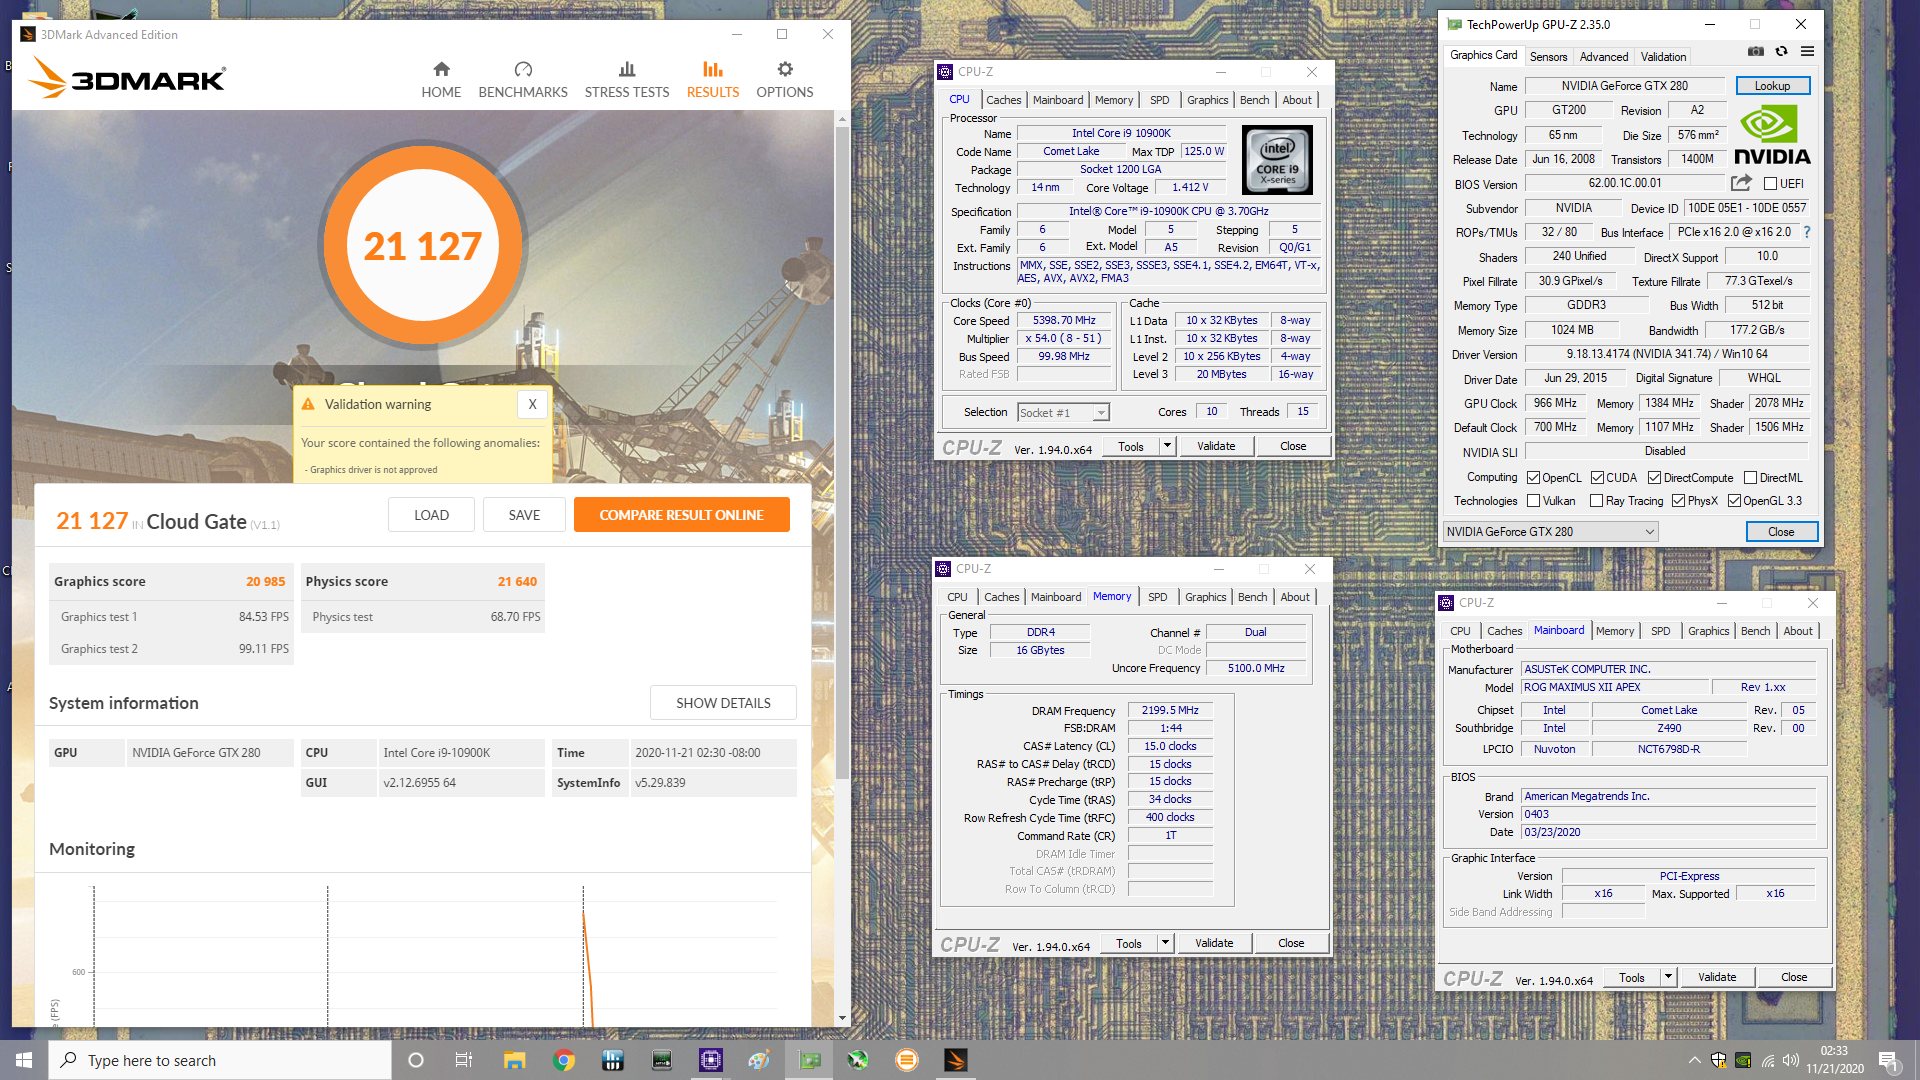Expand Tools arrow in CPU-Z CPU window
The width and height of the screenshot is (1920, 1080).
(x=1167, y=446)
